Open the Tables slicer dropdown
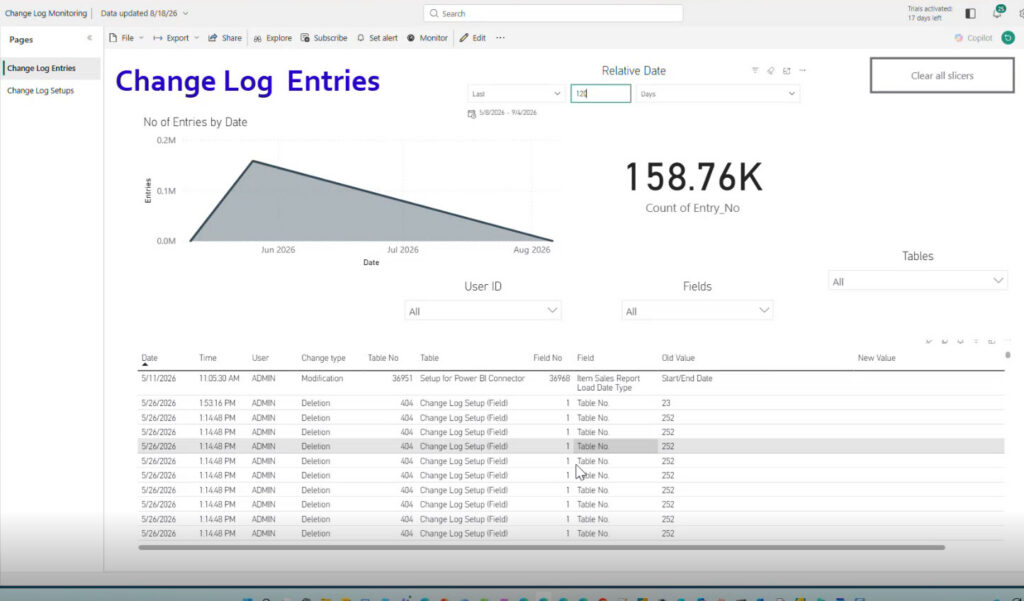This screenshot has height=601, width=1024. (918, 282)
